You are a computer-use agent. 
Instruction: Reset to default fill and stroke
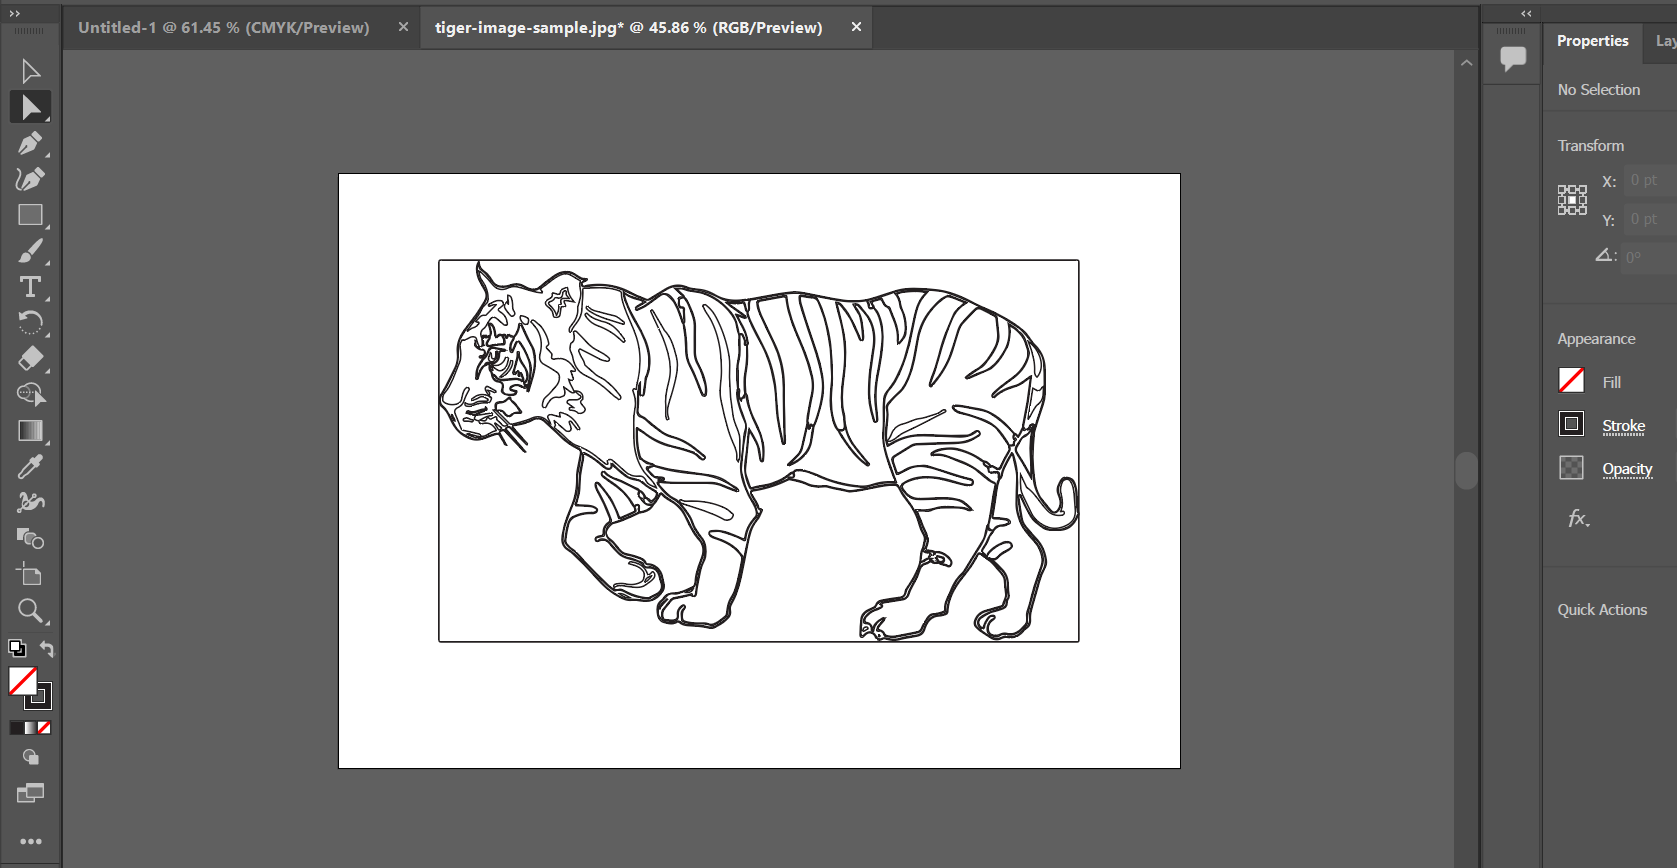(x=16, y=648)
